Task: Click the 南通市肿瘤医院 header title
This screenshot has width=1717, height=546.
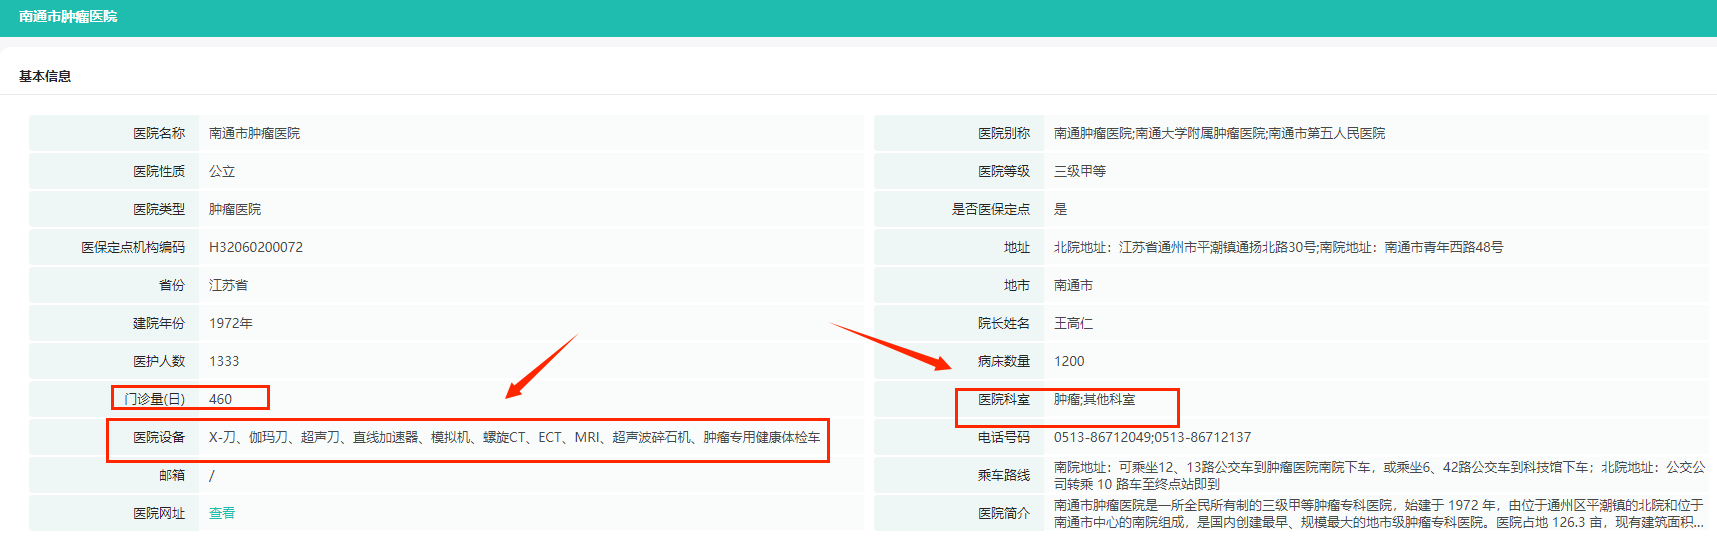Action: tap(68, 16)
